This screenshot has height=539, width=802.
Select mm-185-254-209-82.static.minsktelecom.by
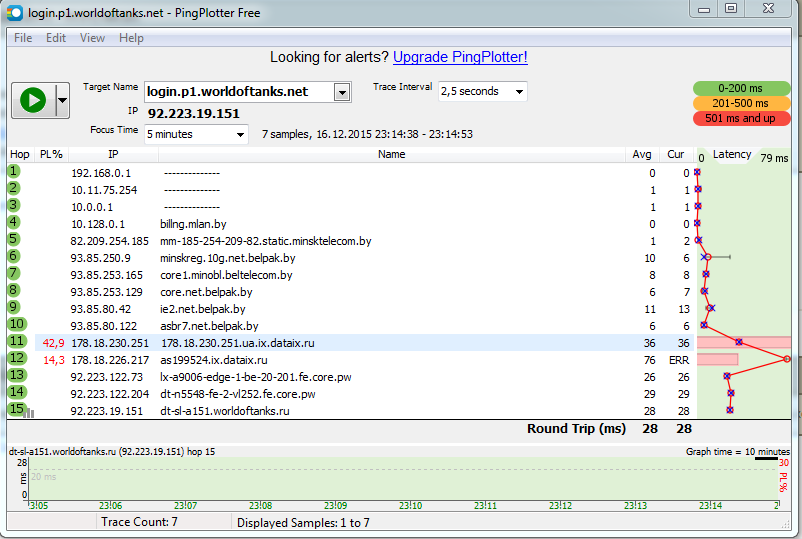coord(266,241)
